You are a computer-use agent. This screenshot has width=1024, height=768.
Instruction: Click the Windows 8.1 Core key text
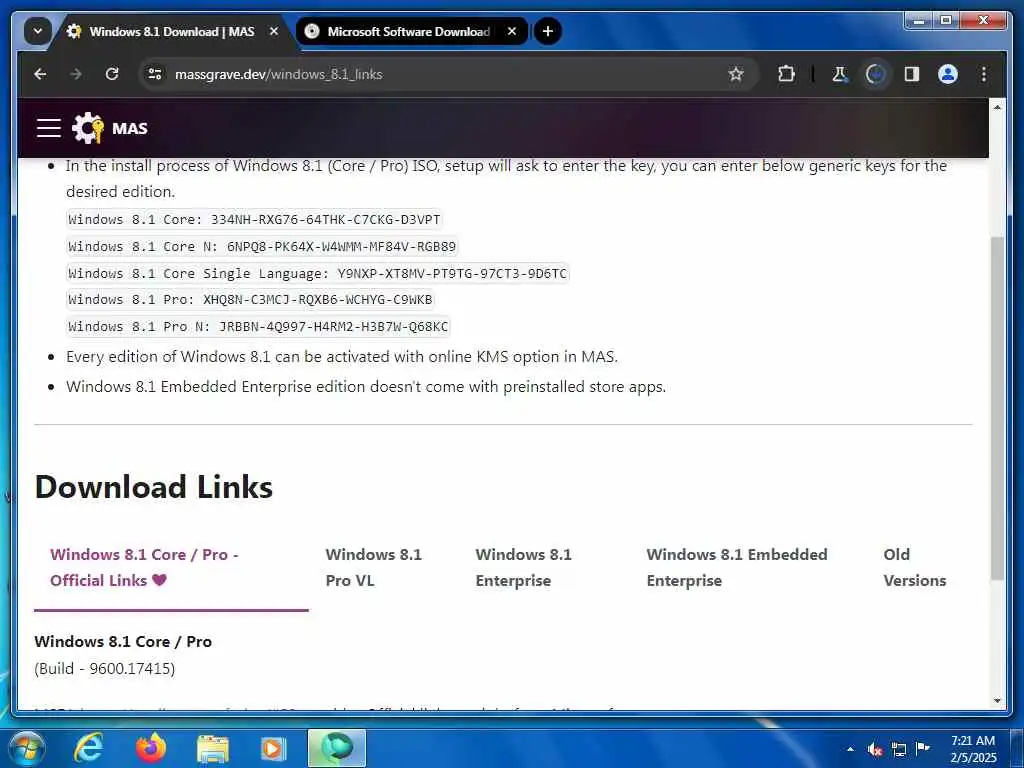coord(254,219)
